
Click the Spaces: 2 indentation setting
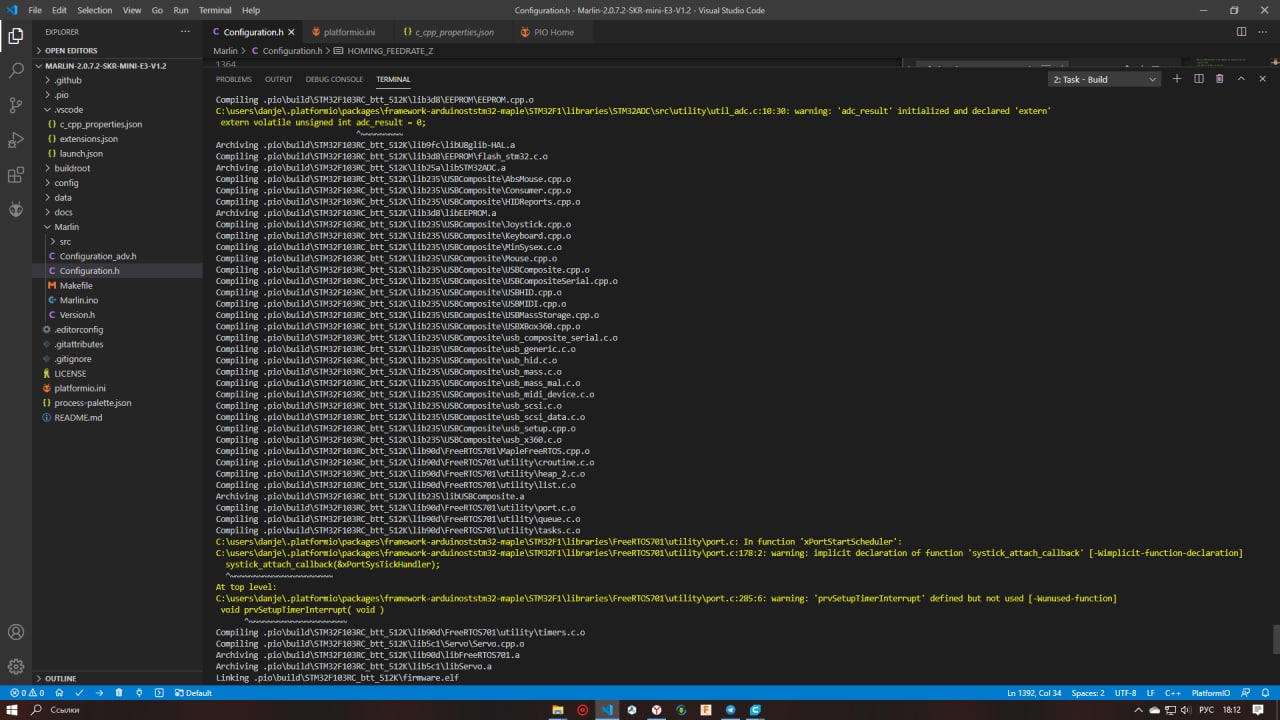pyautogui.click(x=1088, y=692)
